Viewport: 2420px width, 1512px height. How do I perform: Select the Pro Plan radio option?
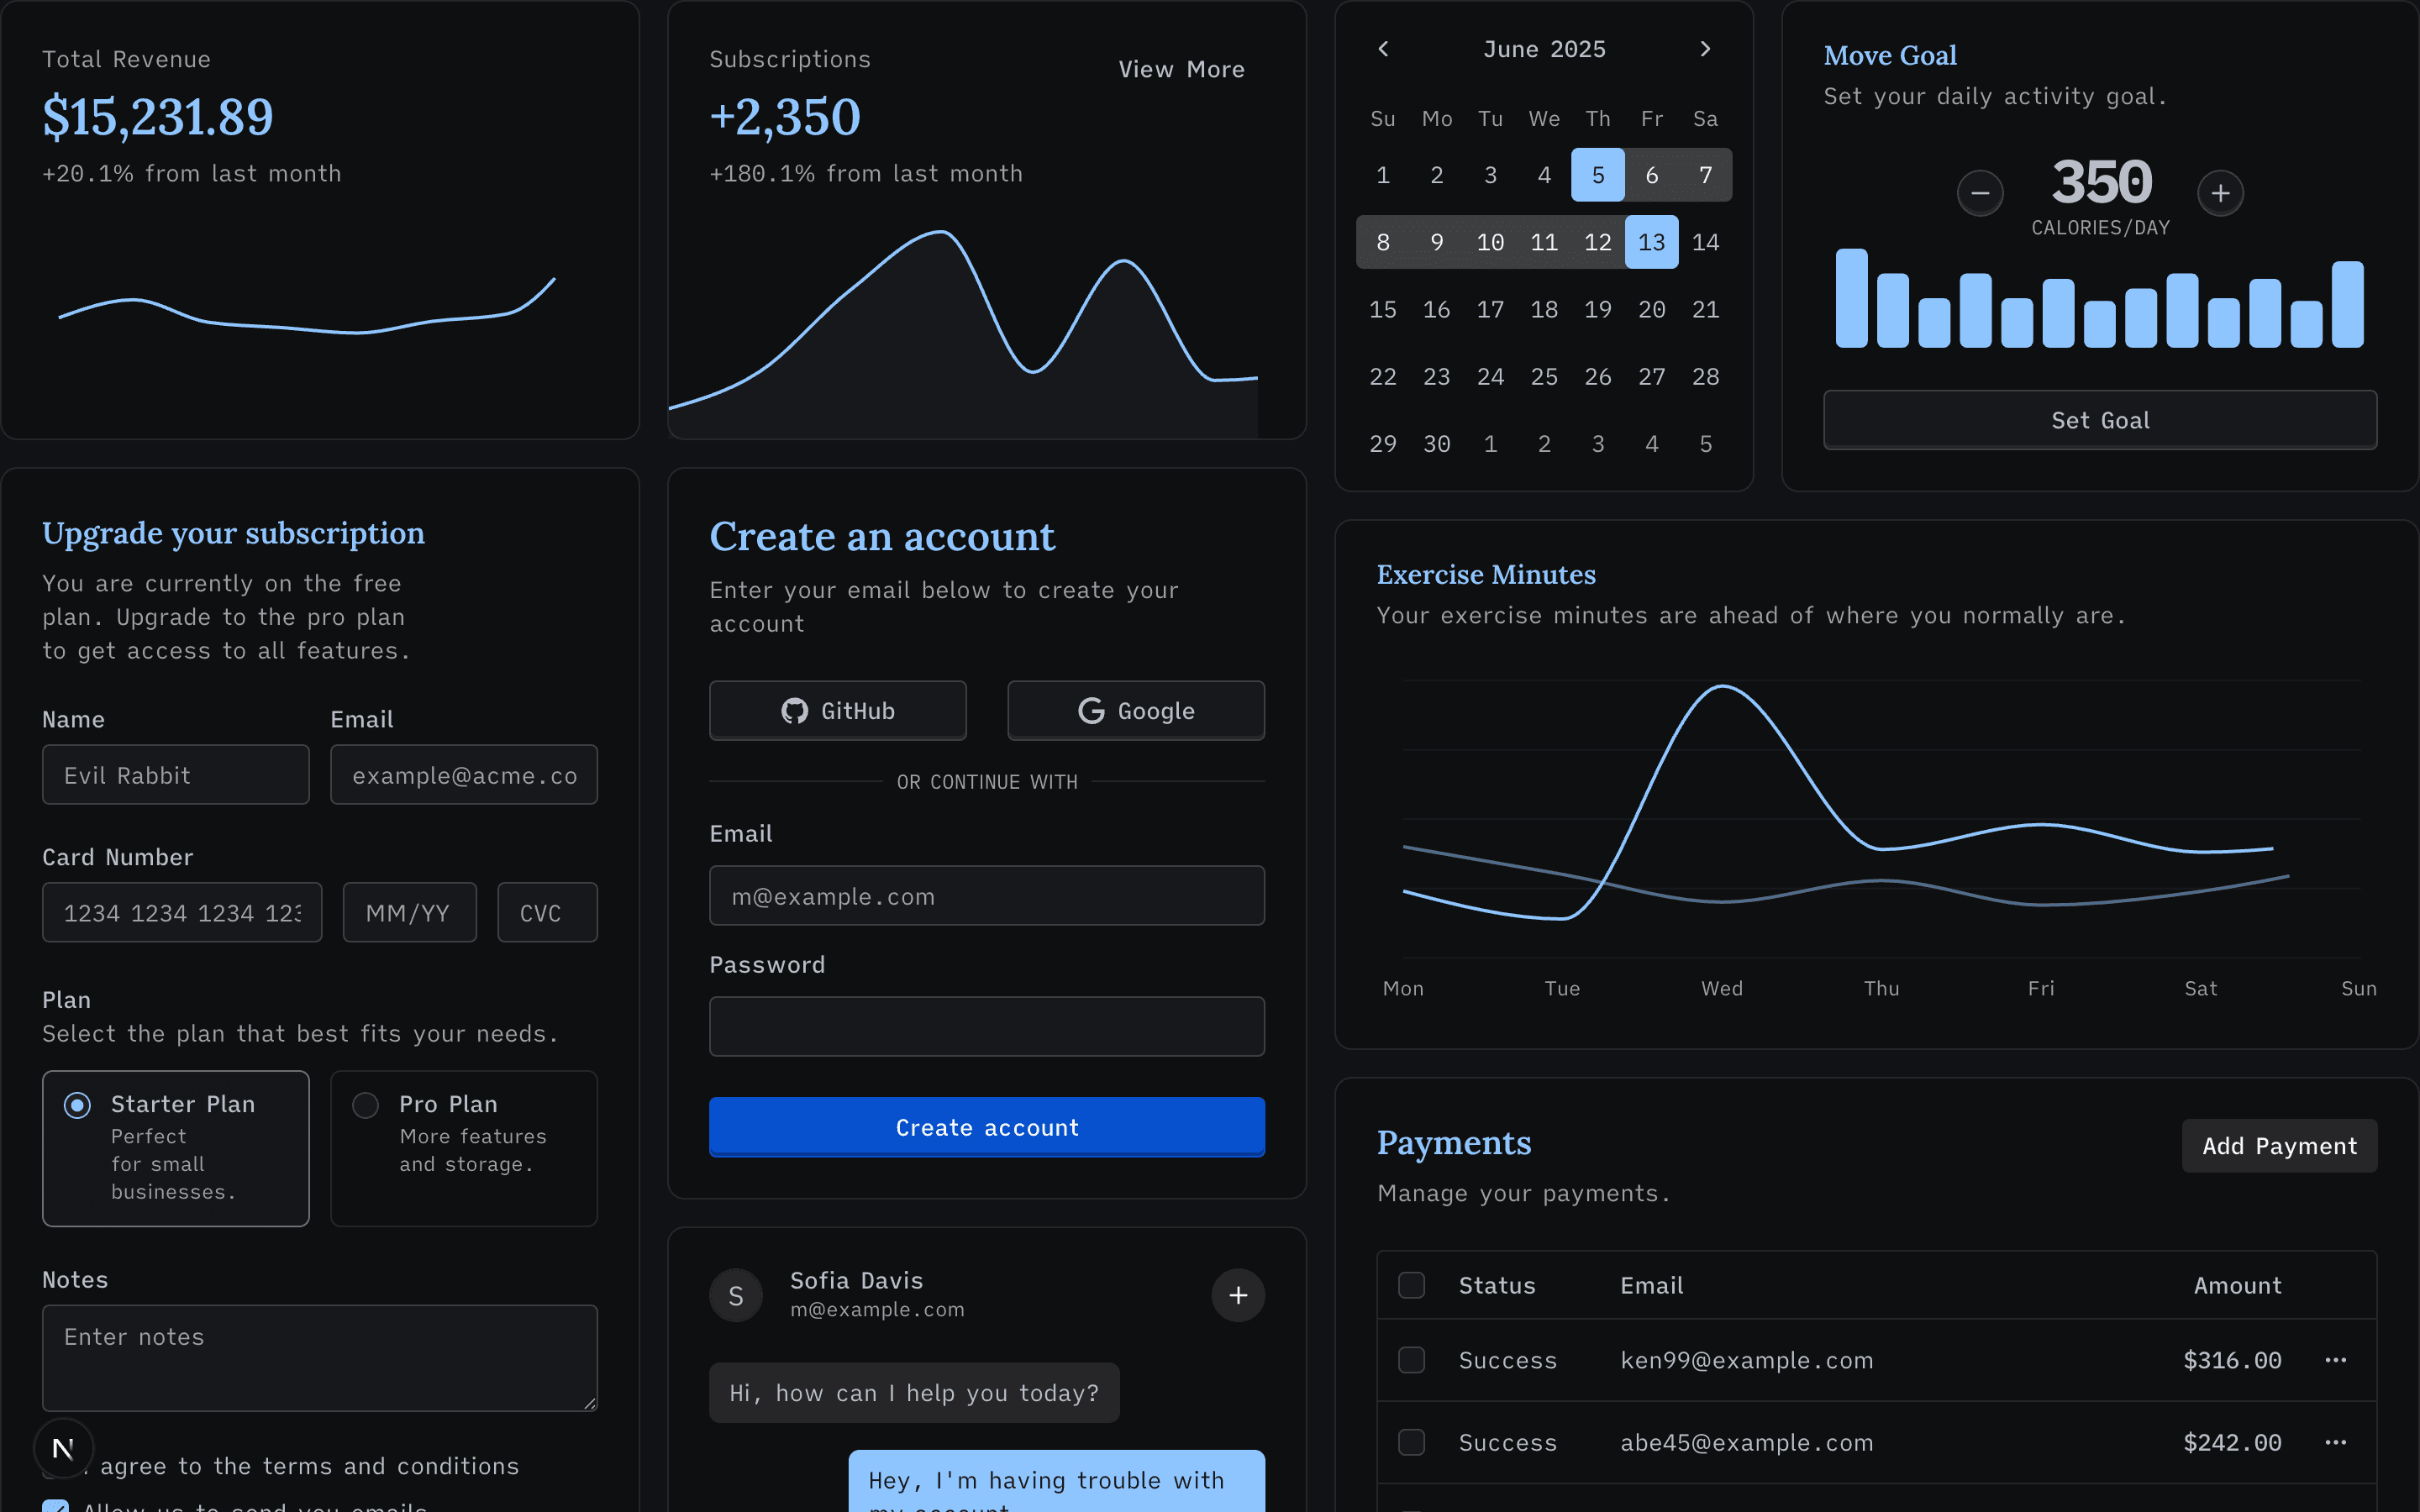pos(366,1105)
